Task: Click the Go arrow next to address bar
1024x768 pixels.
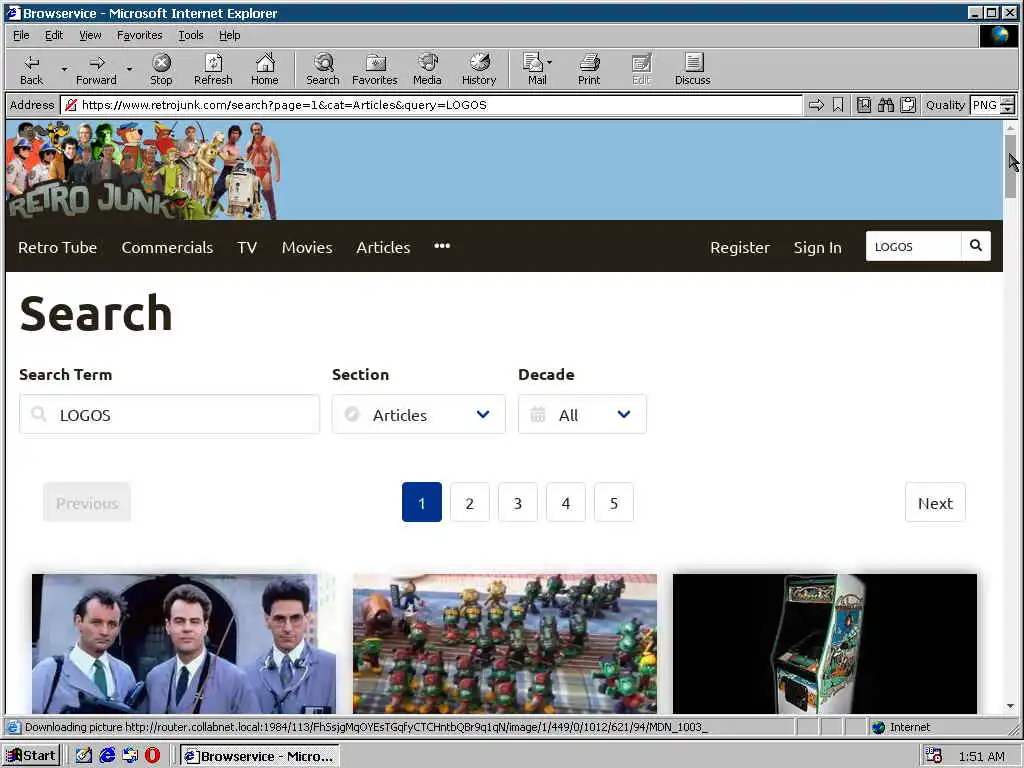Action: click(816, 104)
